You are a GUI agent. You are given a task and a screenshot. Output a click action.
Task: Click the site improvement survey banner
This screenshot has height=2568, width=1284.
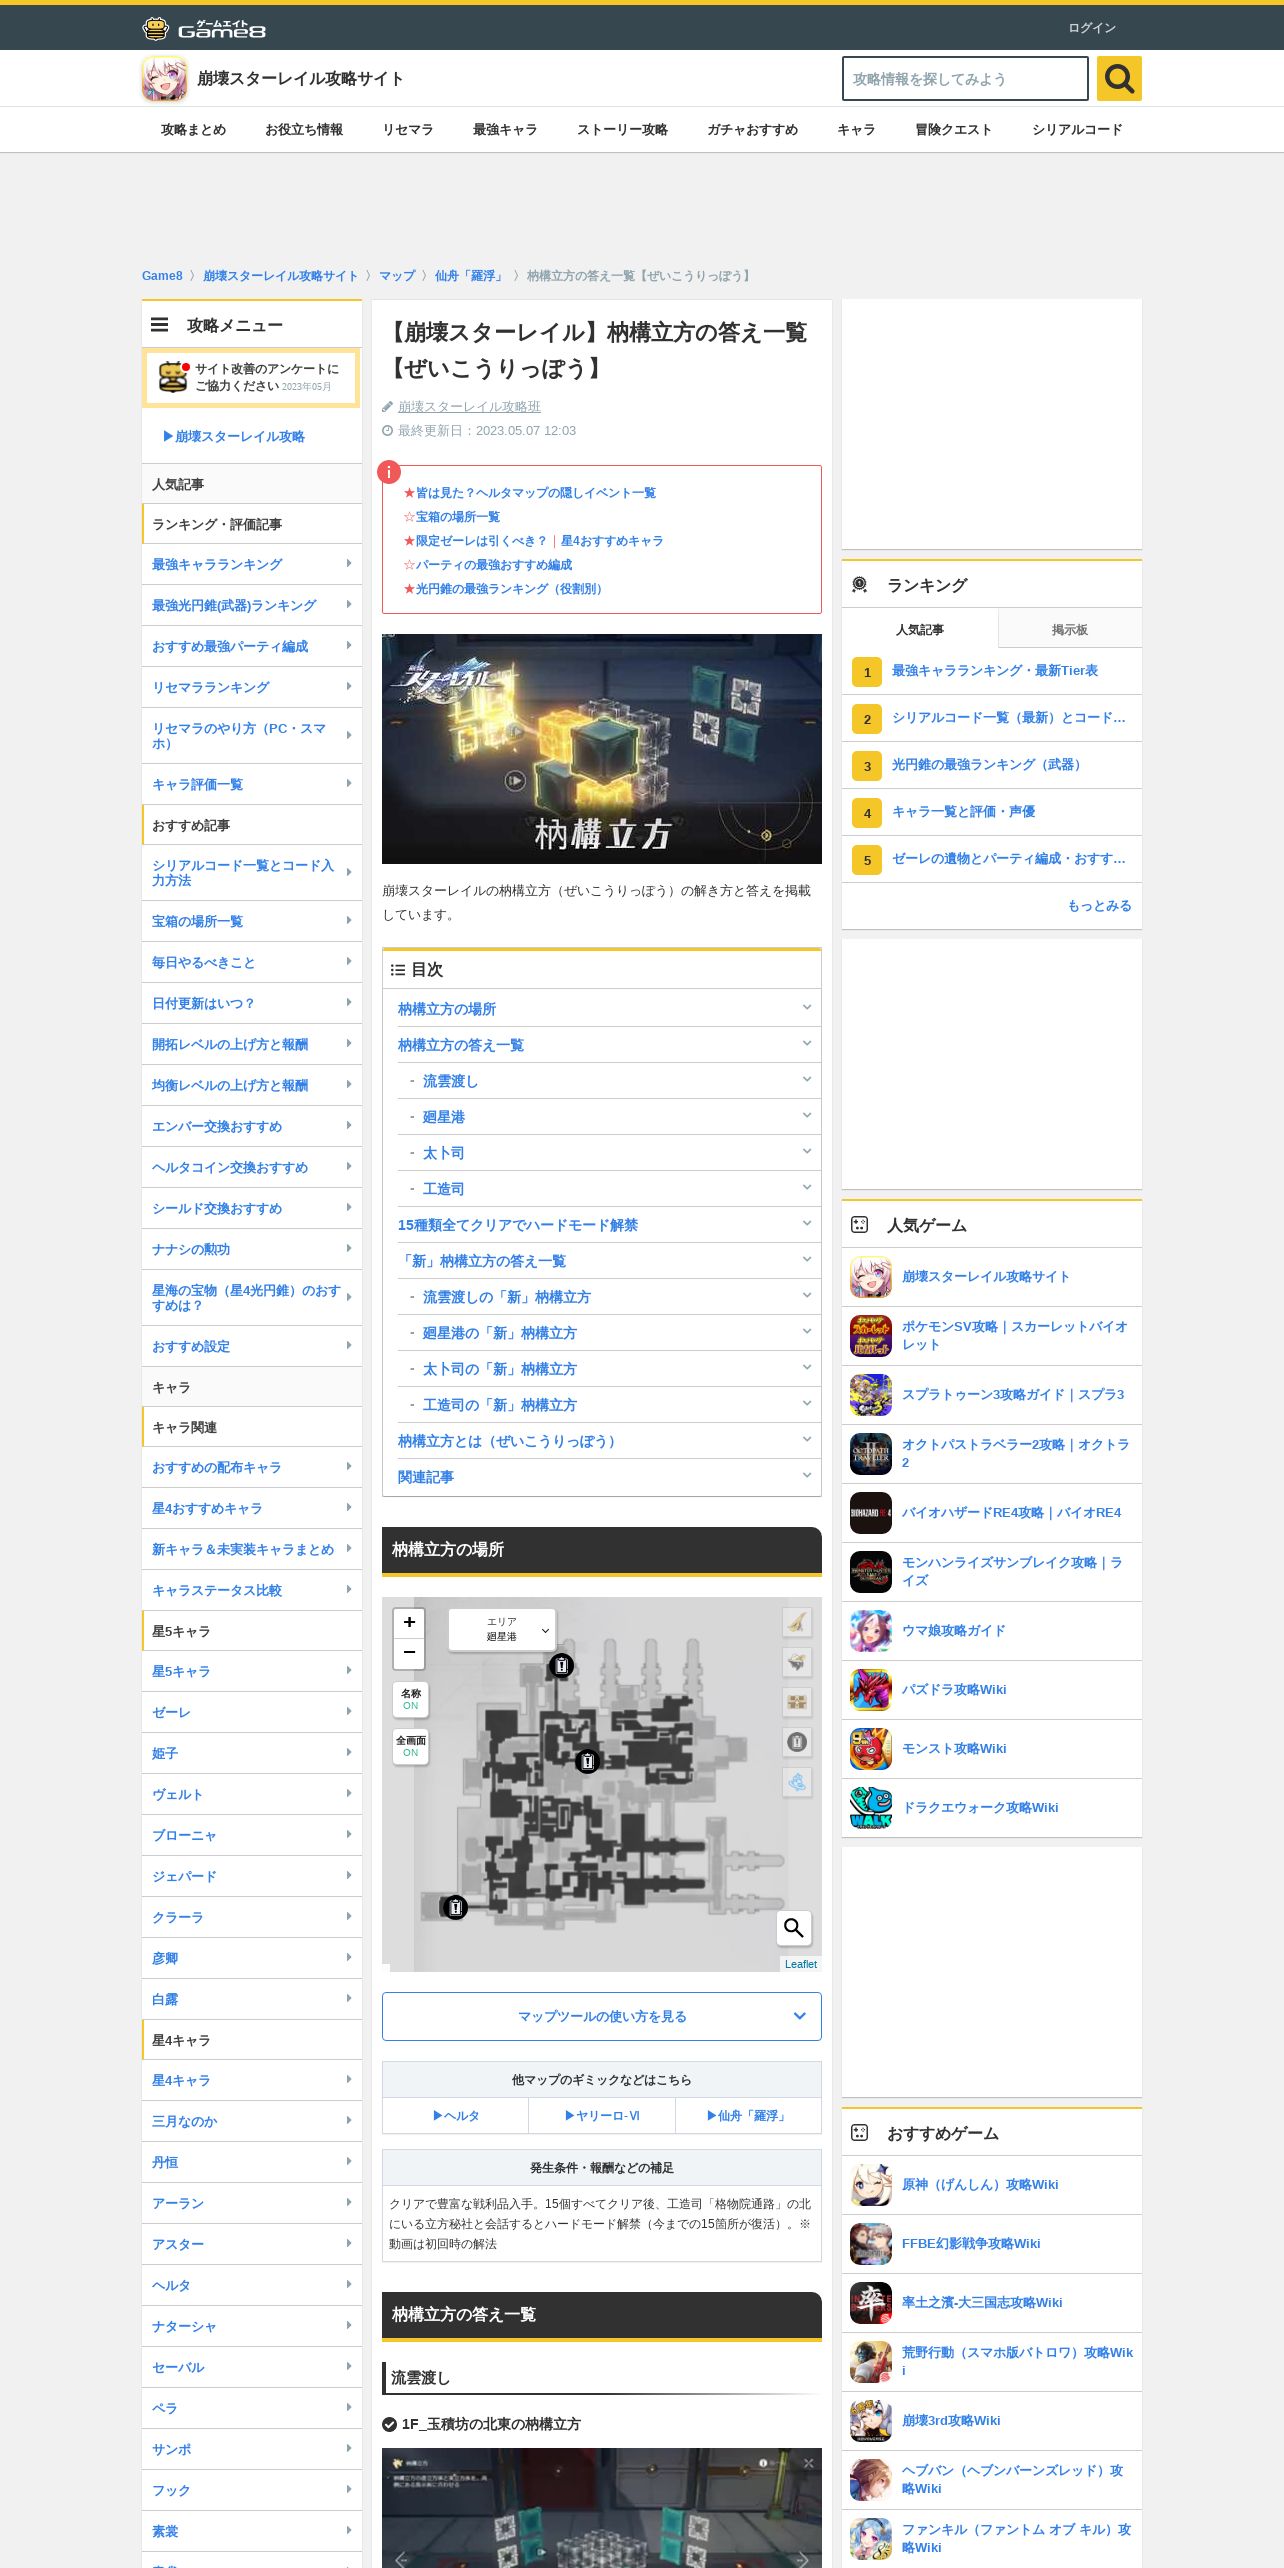252,377
